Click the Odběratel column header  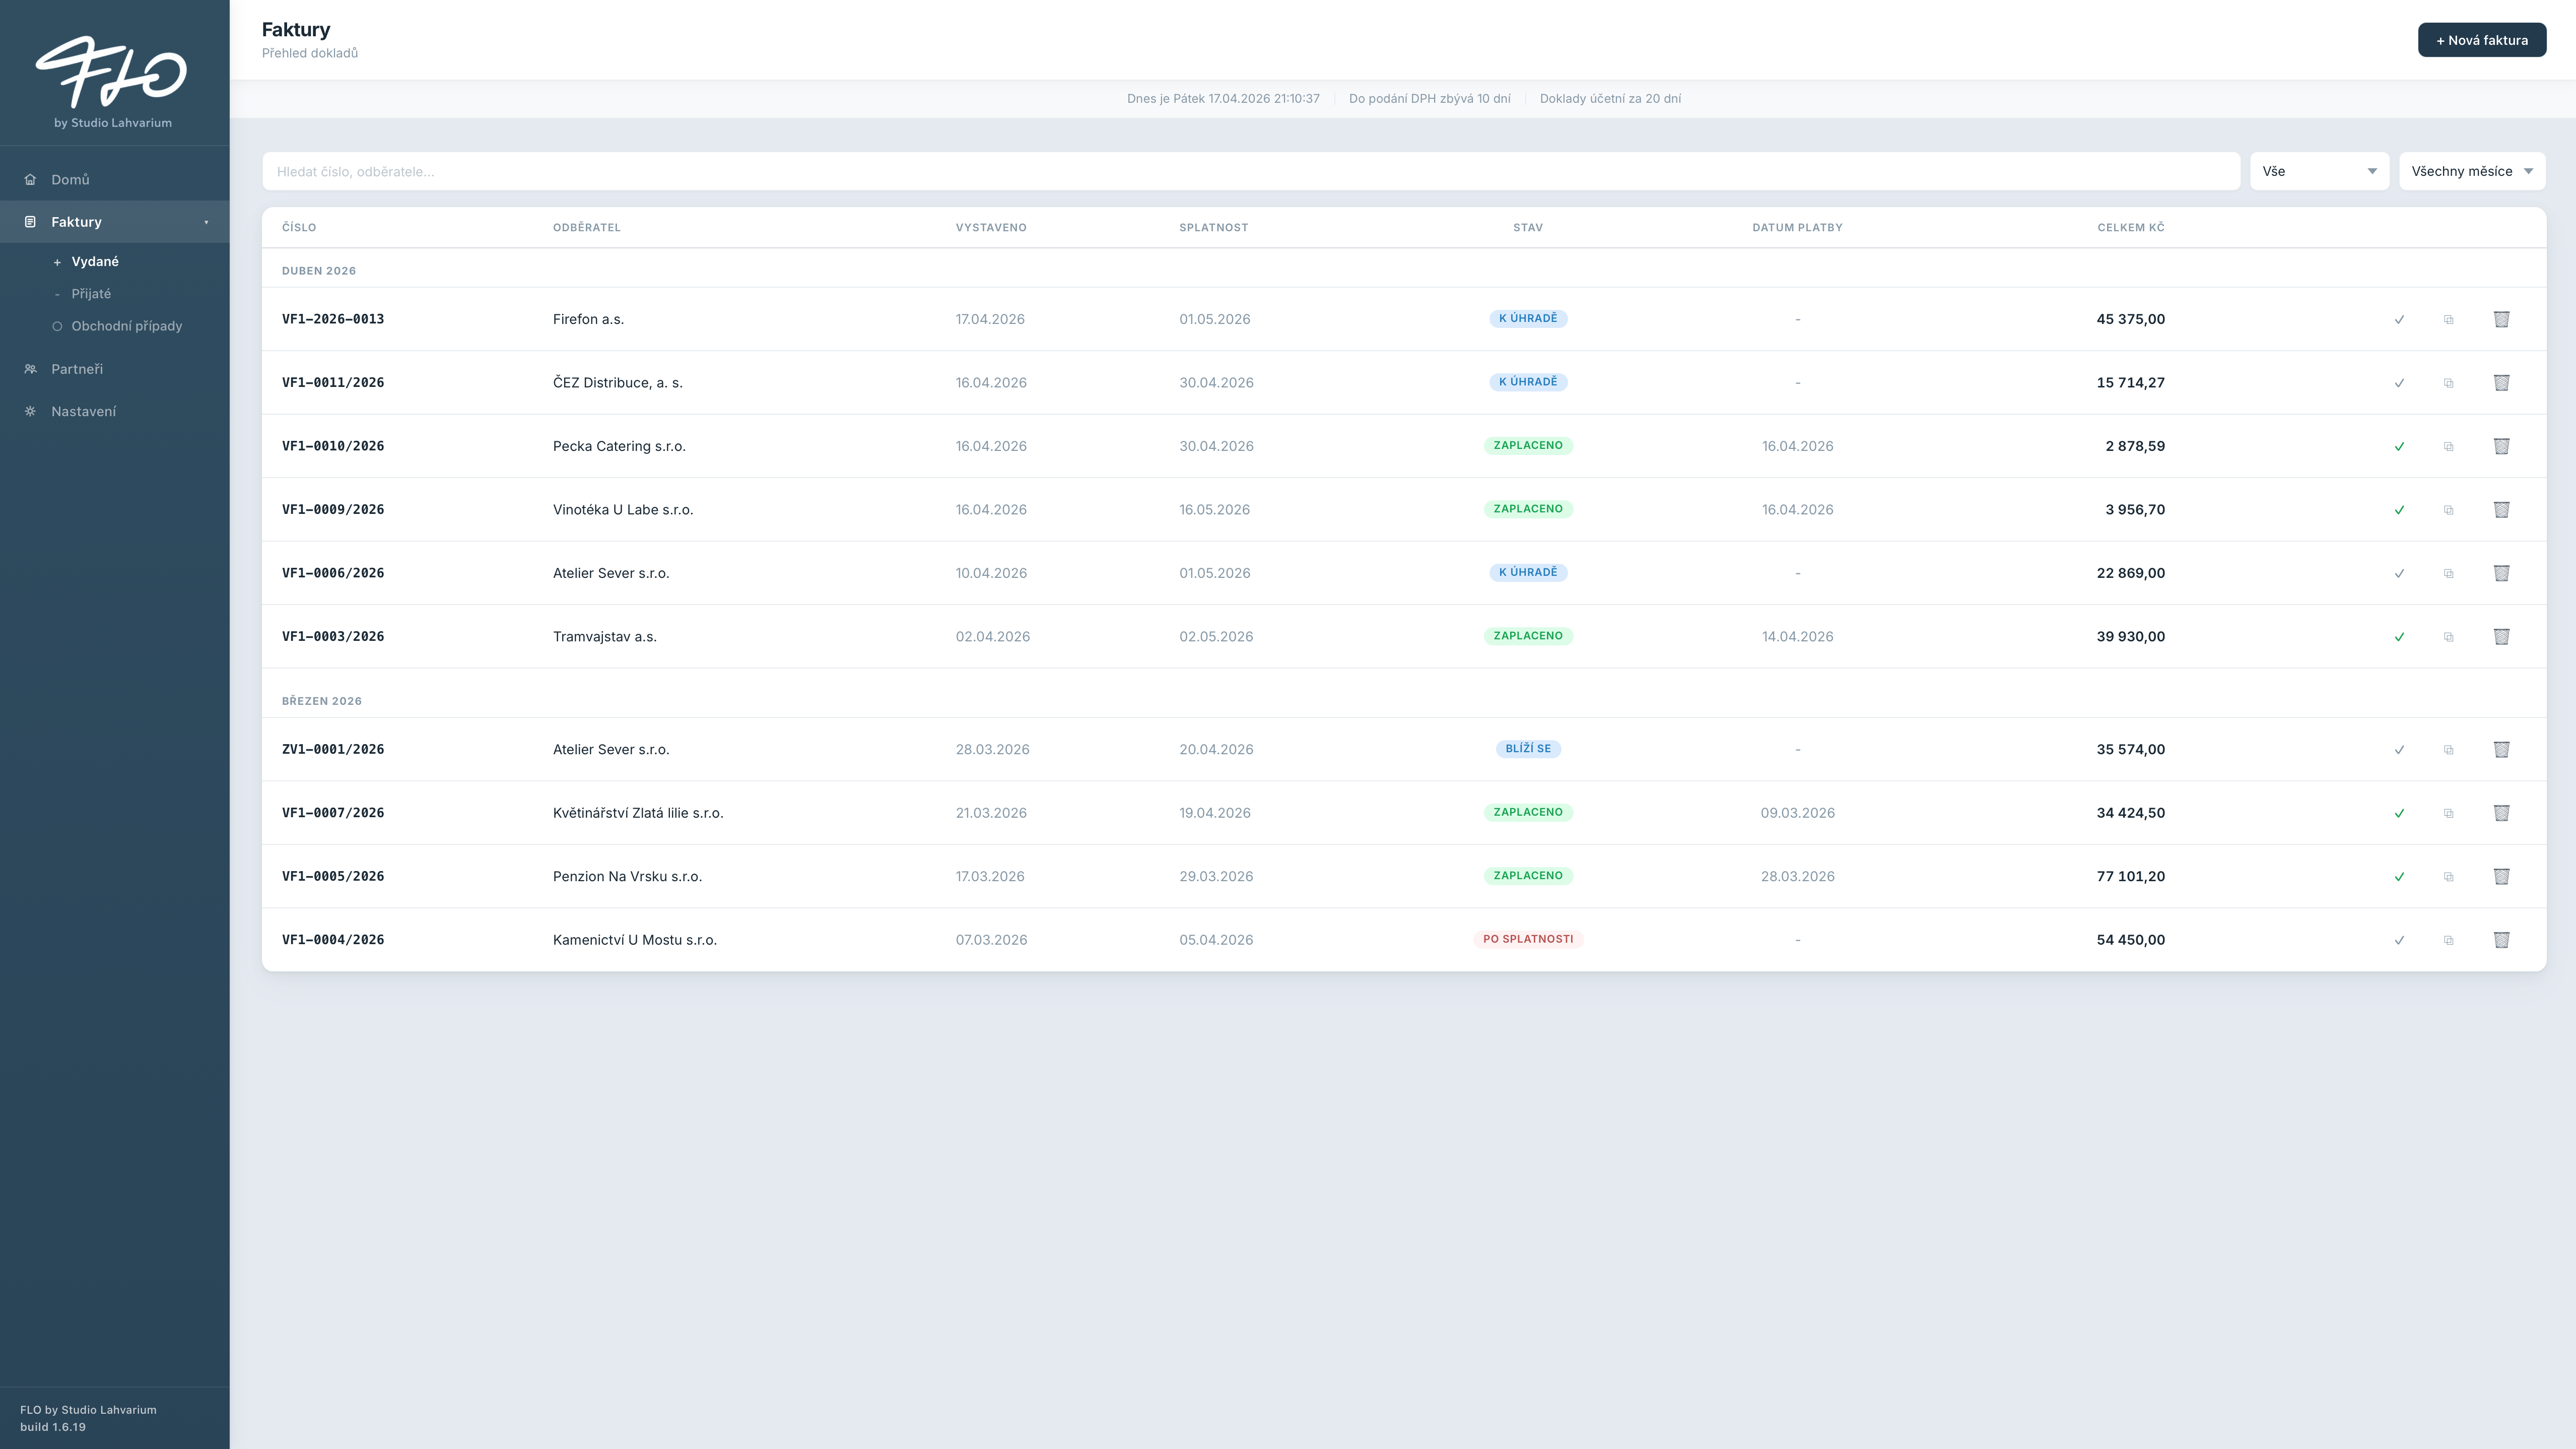[586, 227]
